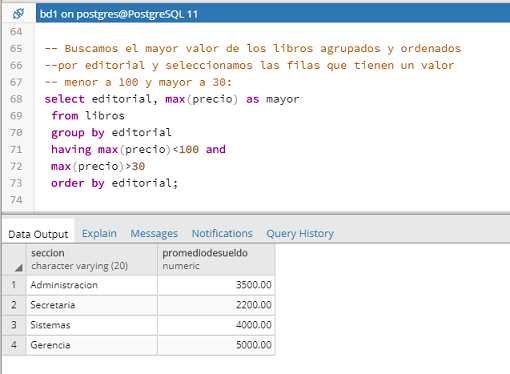This screenshot has height=374, width=510.
Task: Place cursor in 'max(precio)>30' line
Action: 98,166
